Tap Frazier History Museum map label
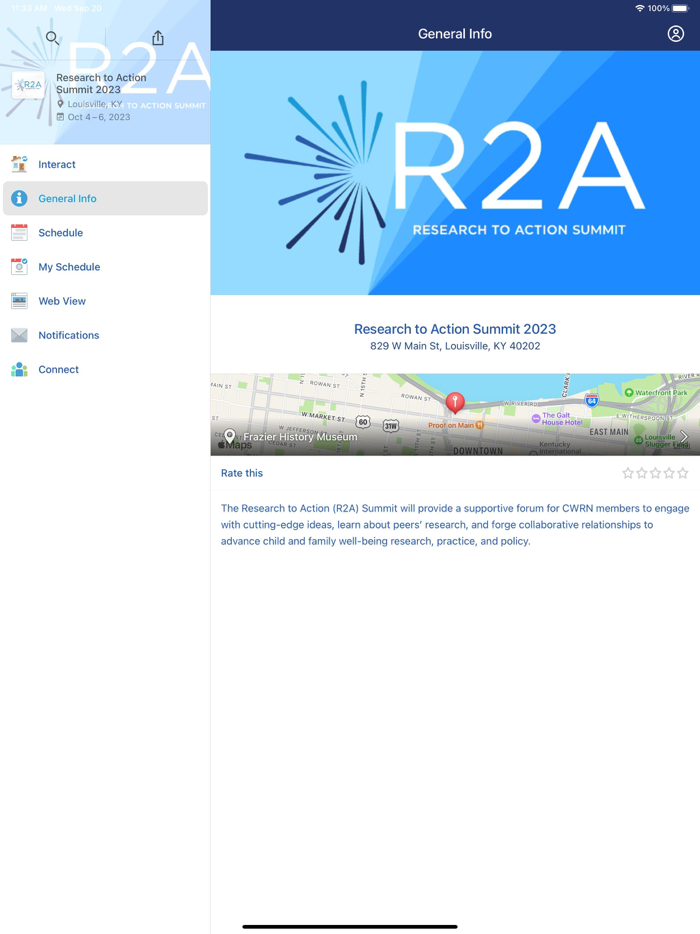The width and height of the screenshot is (700, 934). point(300,437)
